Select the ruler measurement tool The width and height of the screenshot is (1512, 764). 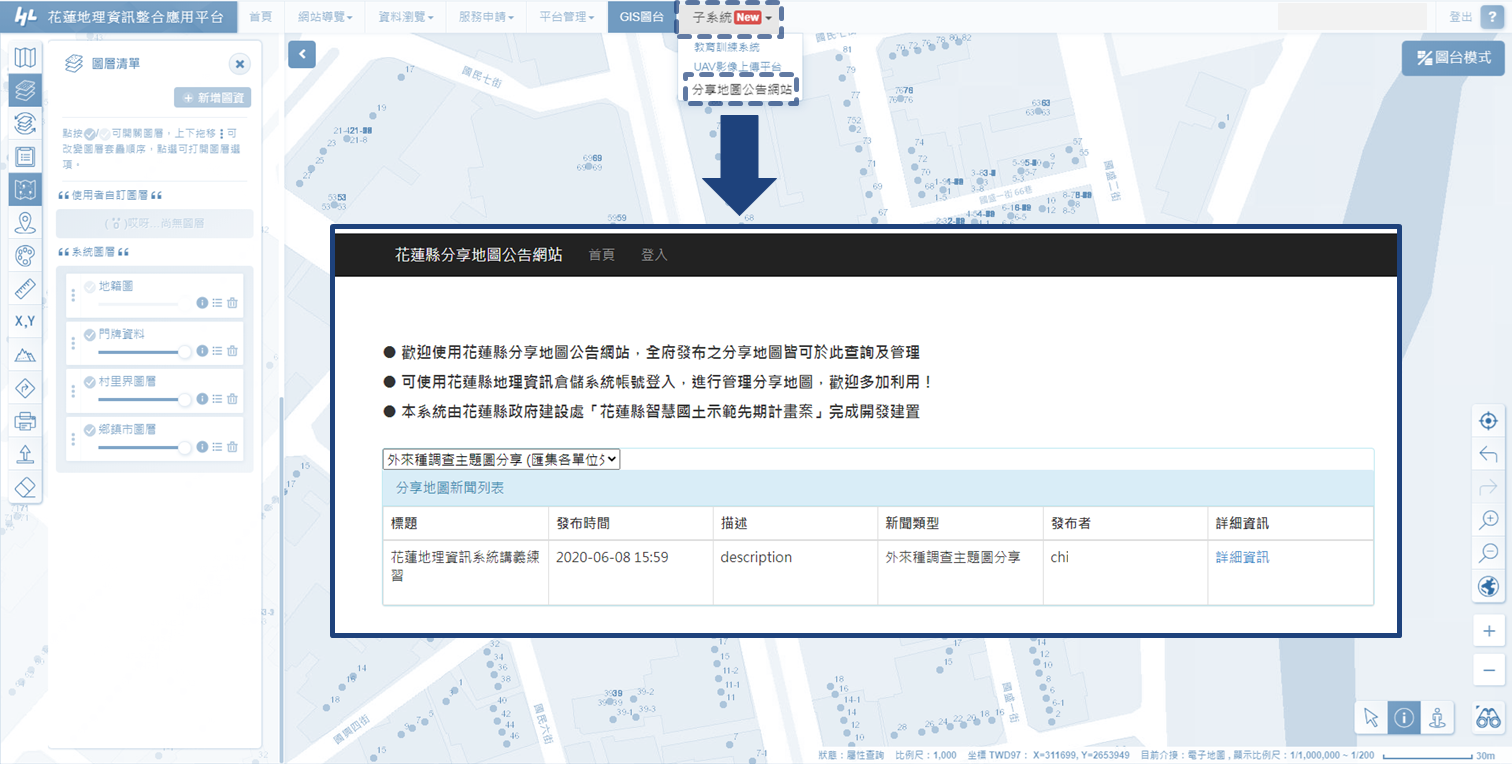click(x=26, y=289)
